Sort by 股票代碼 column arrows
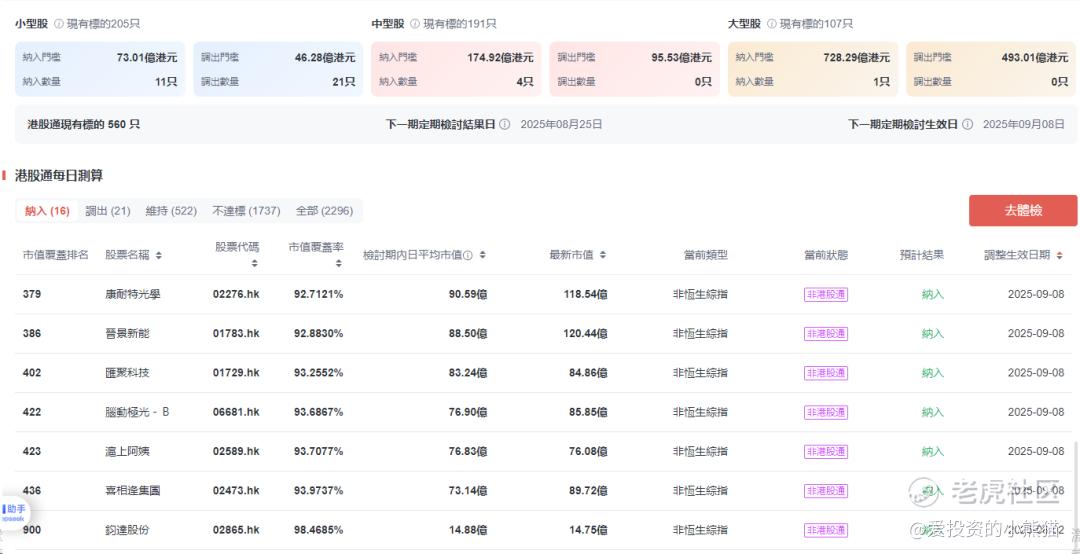1080x554 pixels. 254,264
